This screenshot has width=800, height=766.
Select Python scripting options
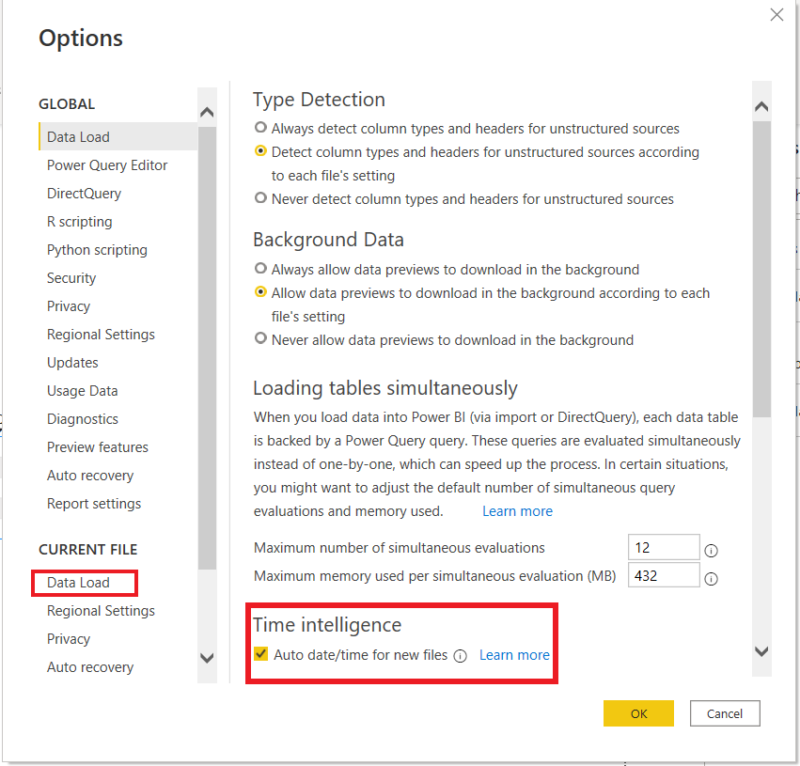click(97, 249)
